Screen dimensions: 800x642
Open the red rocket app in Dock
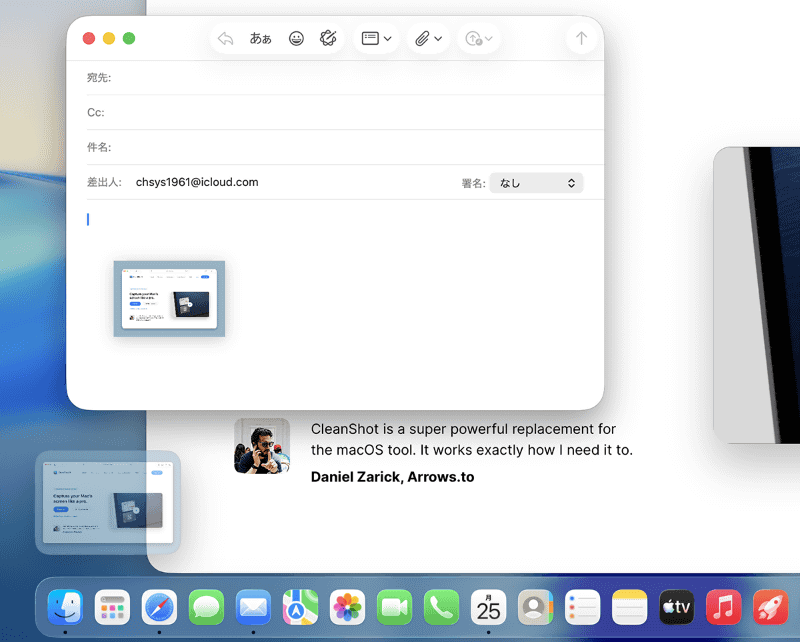(770, 607)
